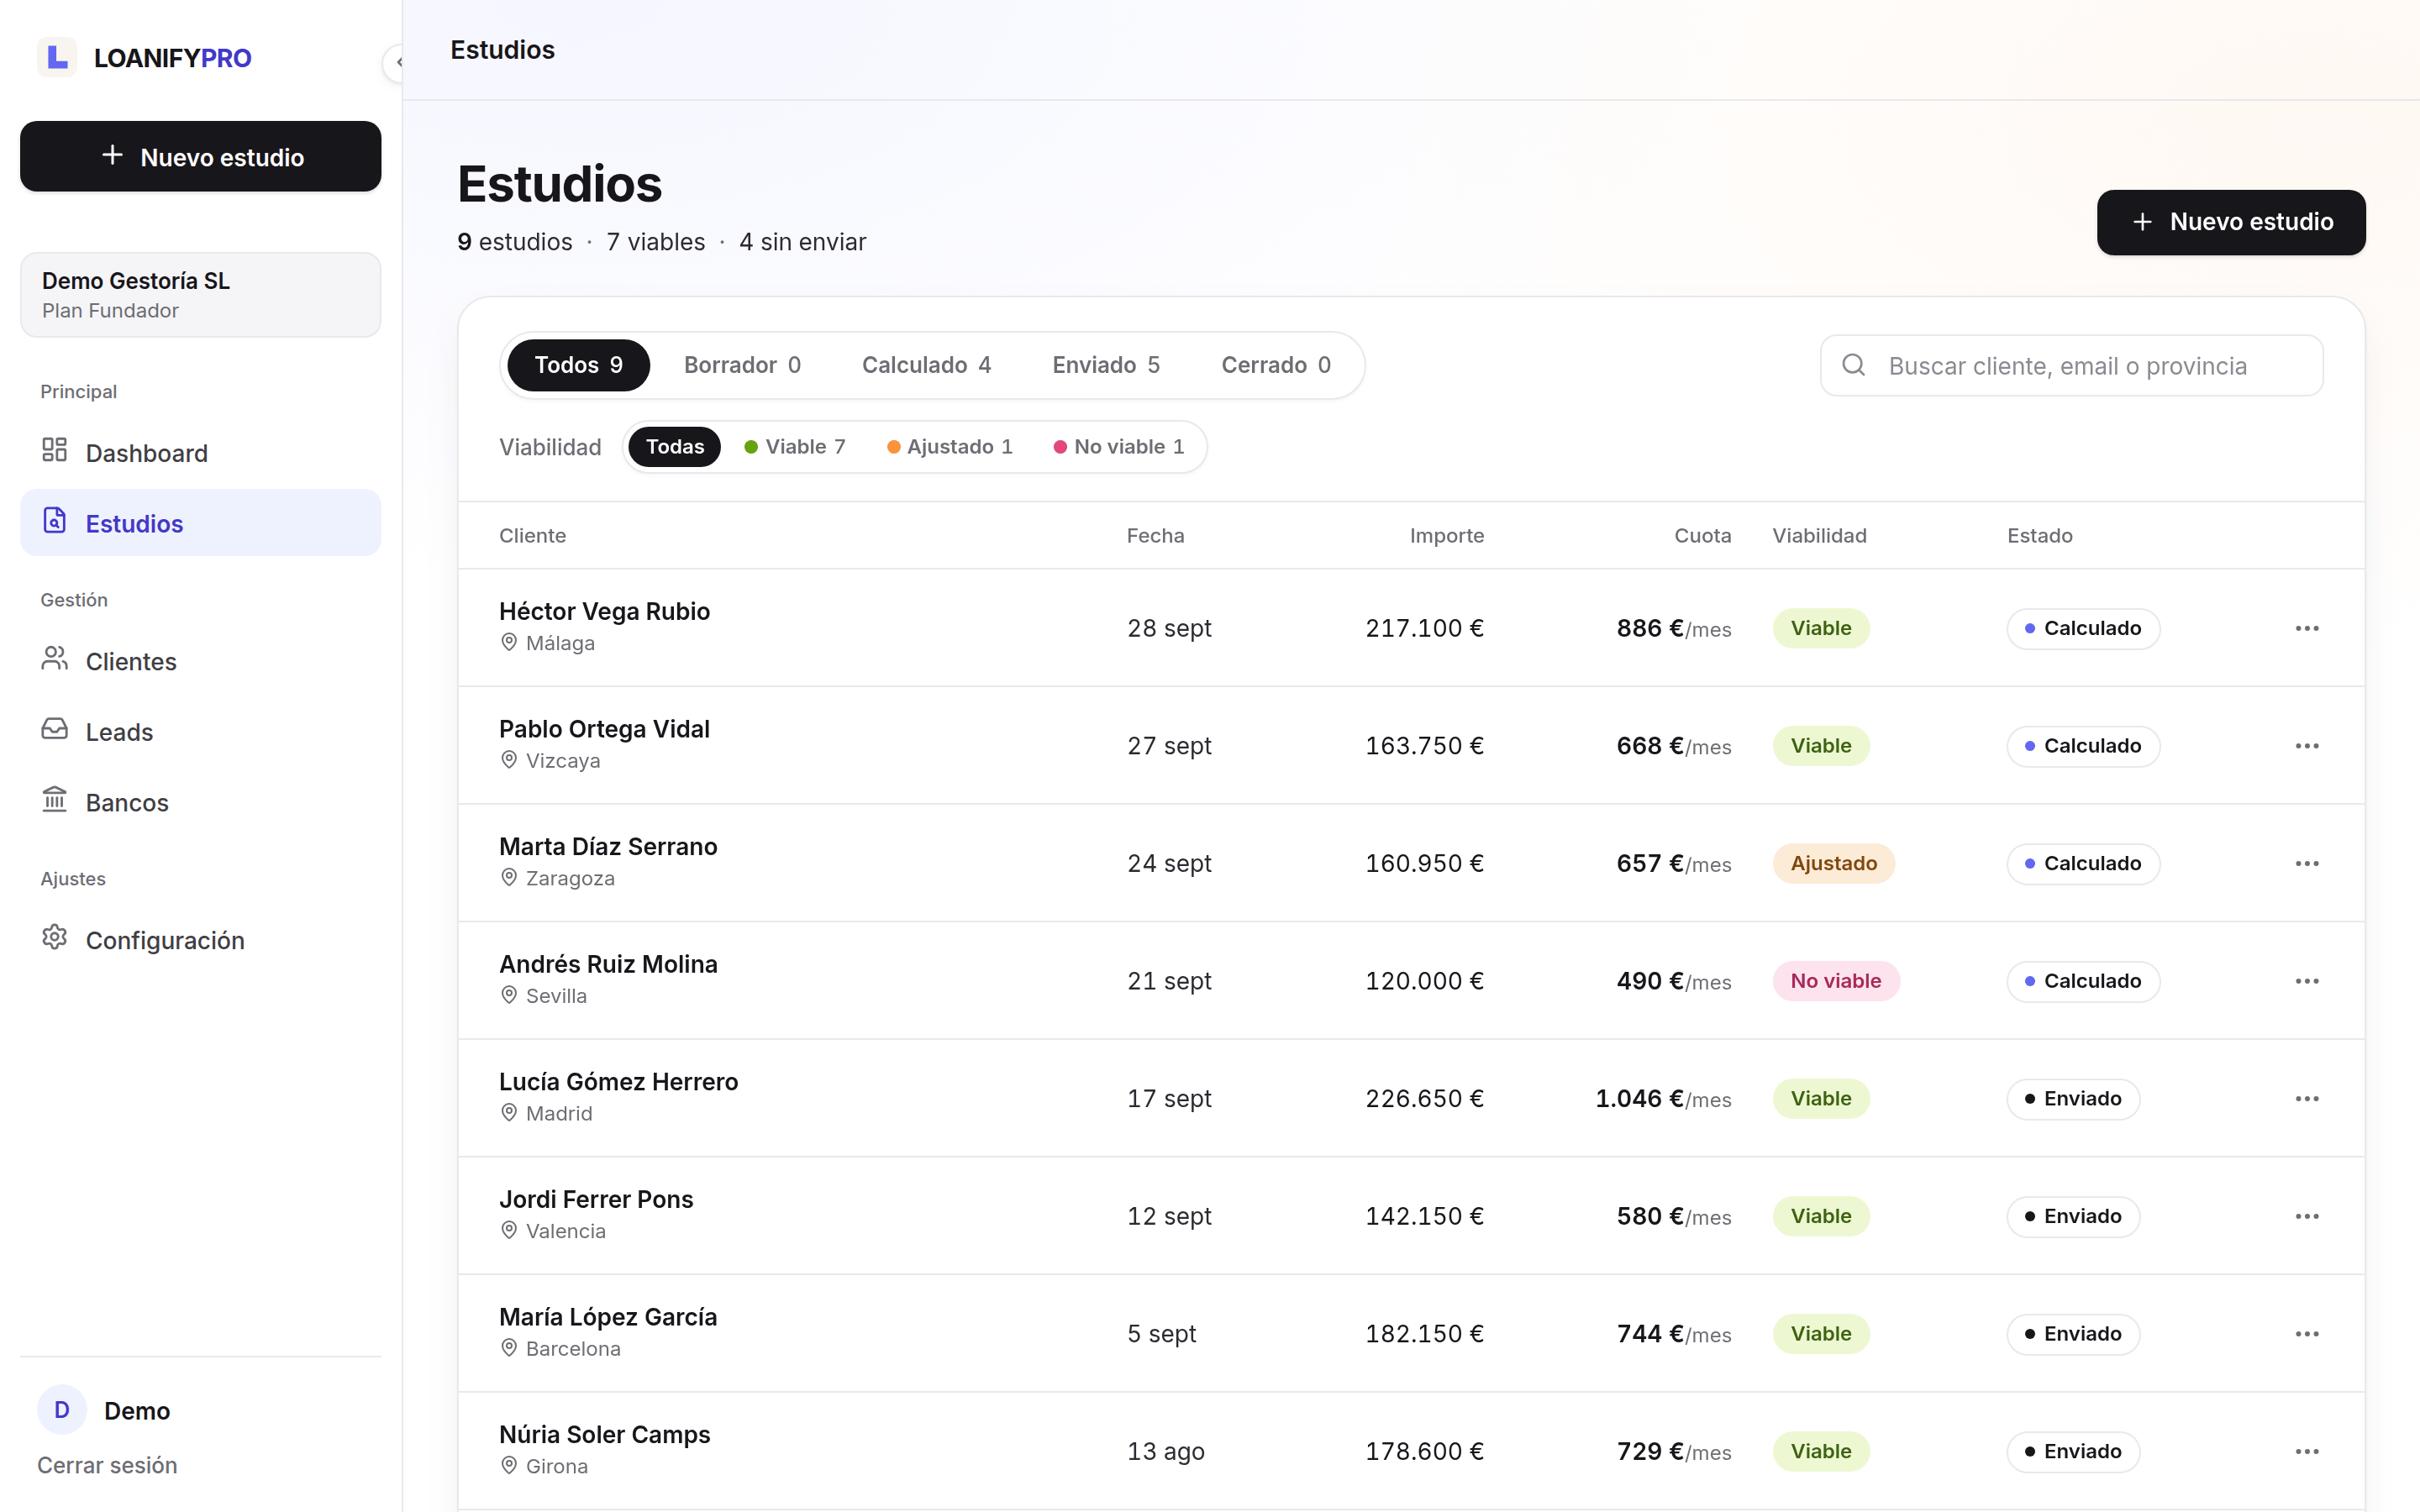Switch to the Cerrado tab
The width and height of the screenshot is (2420, 1512).
1276,365
